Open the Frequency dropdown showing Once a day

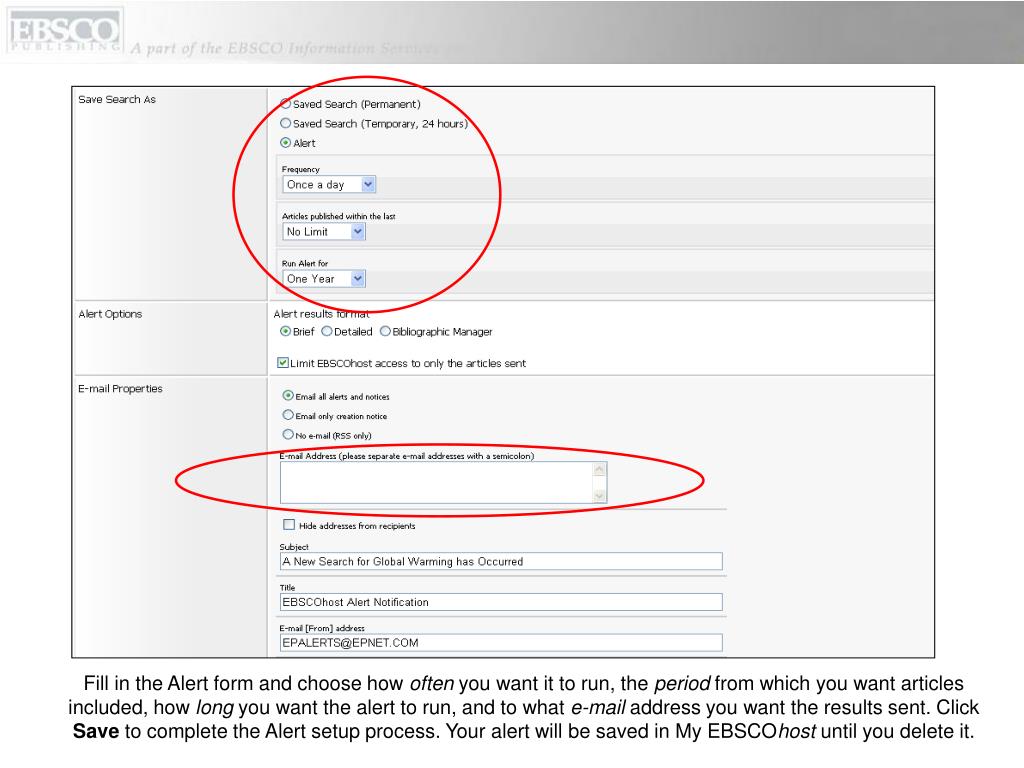tap(329, 185)
